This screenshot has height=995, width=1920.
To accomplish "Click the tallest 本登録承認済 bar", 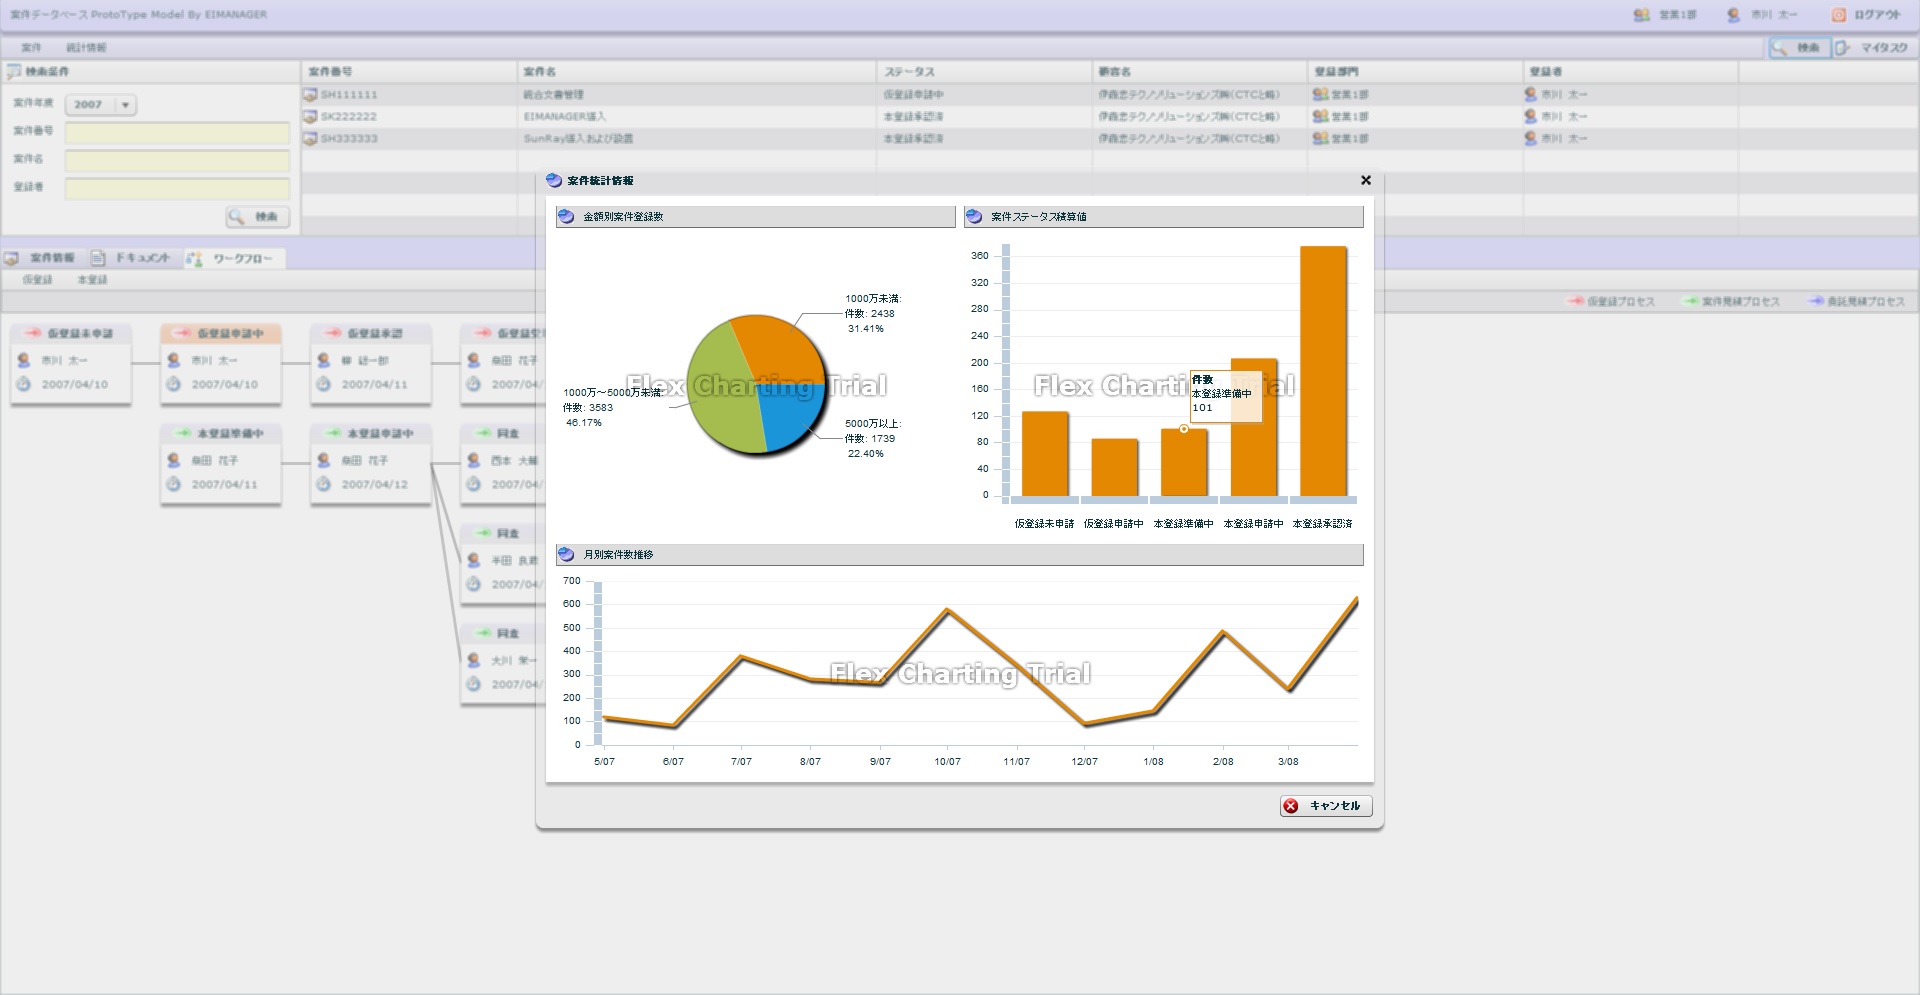I will (1323, 371).
